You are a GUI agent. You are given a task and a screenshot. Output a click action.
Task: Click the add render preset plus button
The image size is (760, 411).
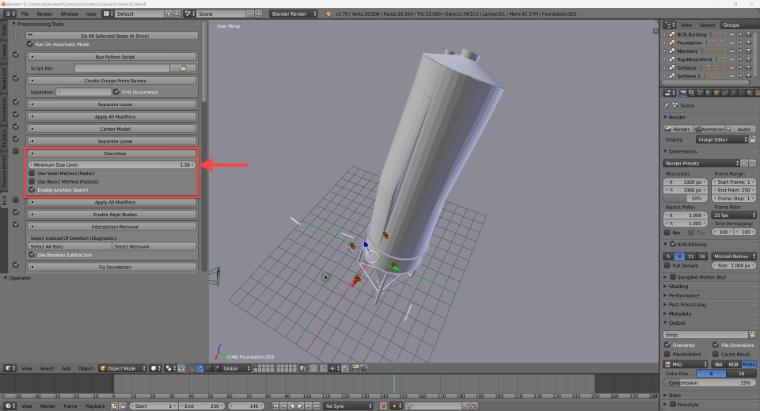pyautogui.click(x=745, y=163)
